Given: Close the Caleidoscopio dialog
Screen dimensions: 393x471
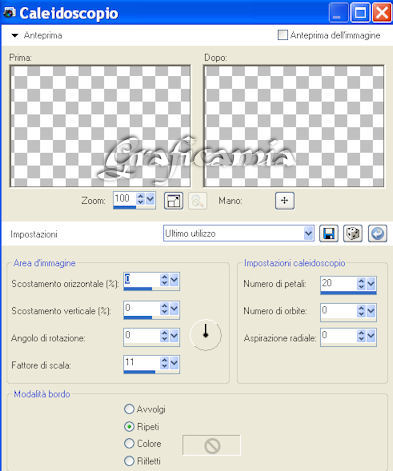Looking at the screenshot, I should click(382, 13).
